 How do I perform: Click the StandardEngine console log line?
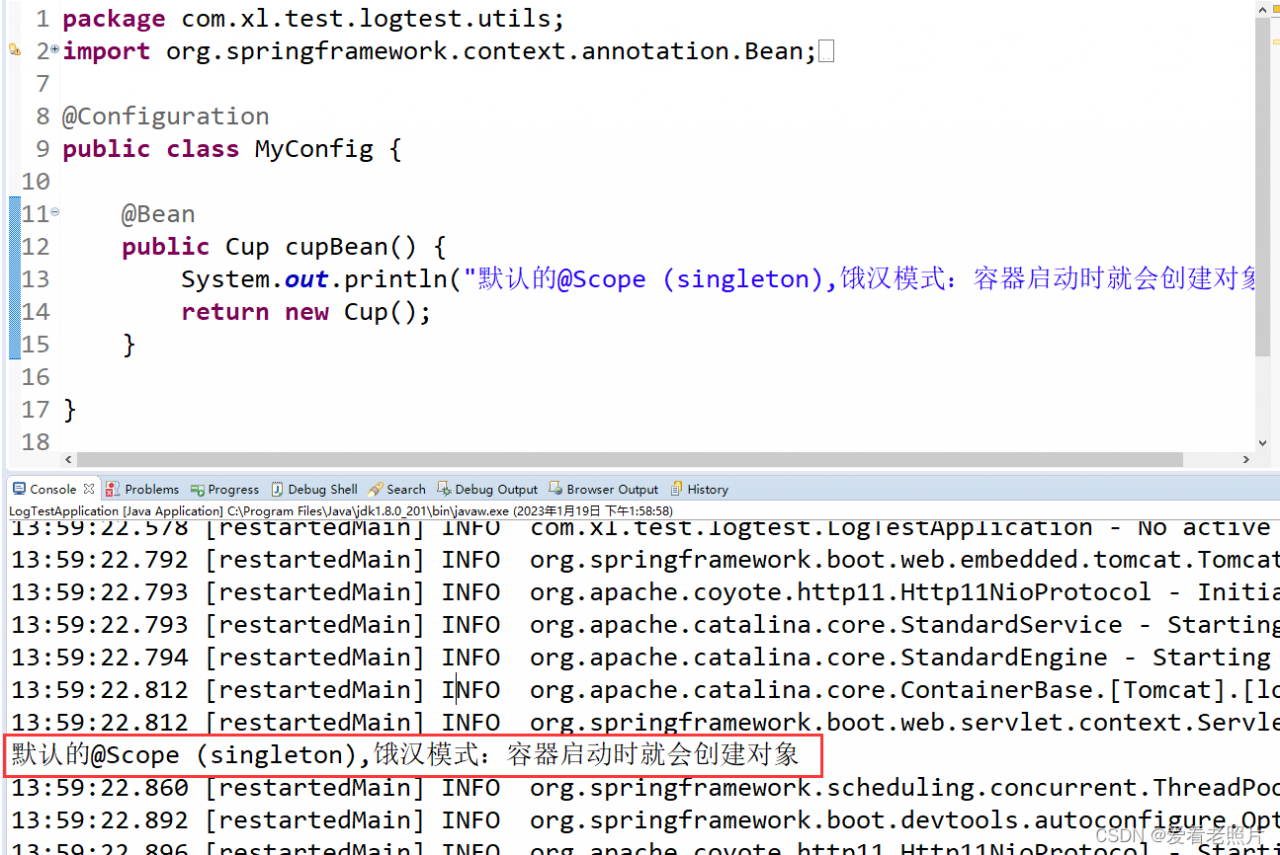pos(645,657)
